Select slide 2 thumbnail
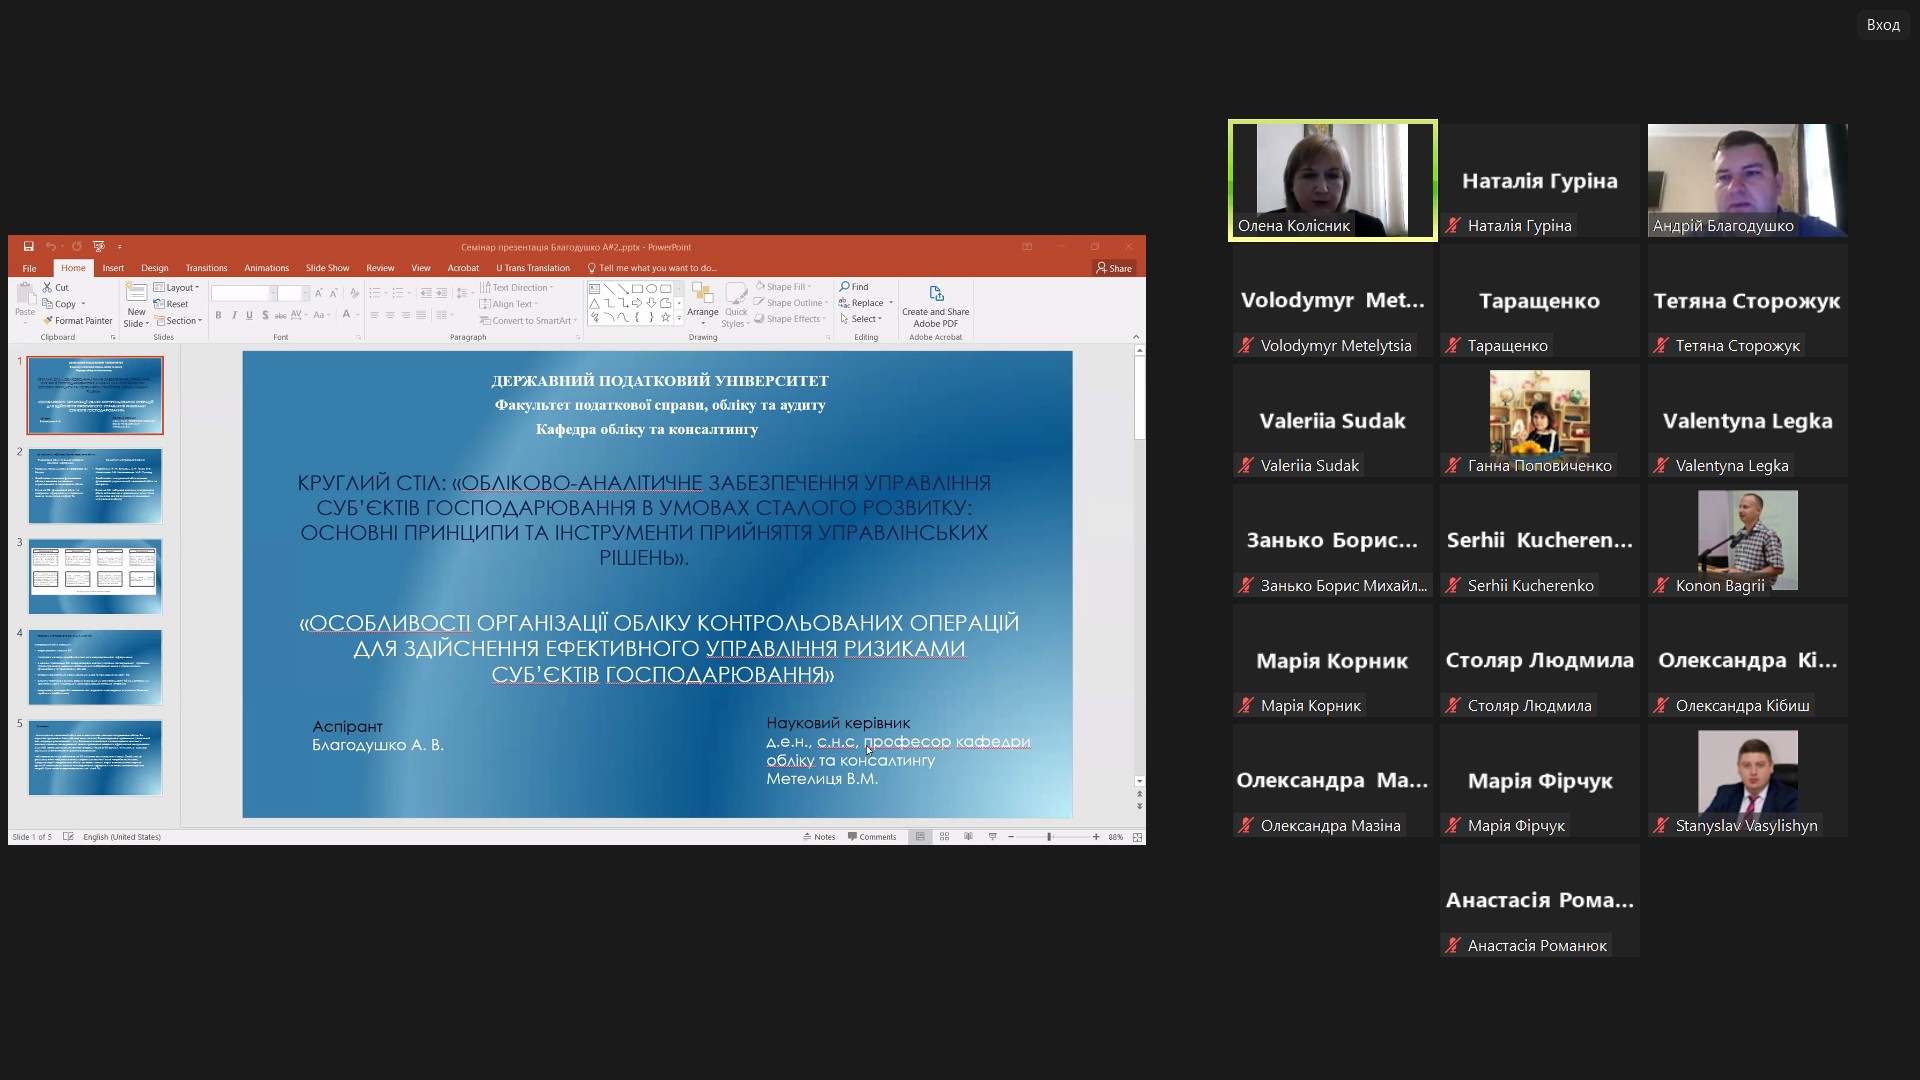 95,486
